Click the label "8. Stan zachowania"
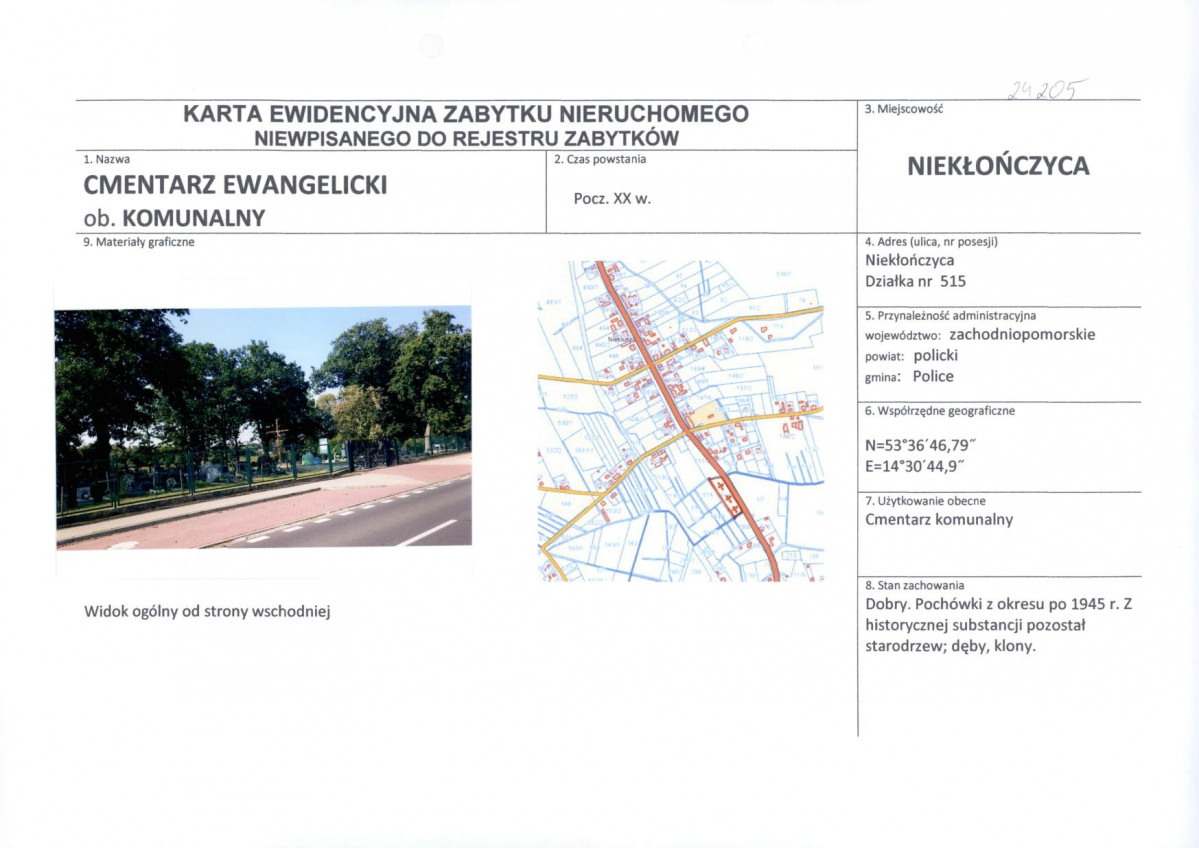The width and height of the screenshot is (1199, 848). tap(915, 585)
